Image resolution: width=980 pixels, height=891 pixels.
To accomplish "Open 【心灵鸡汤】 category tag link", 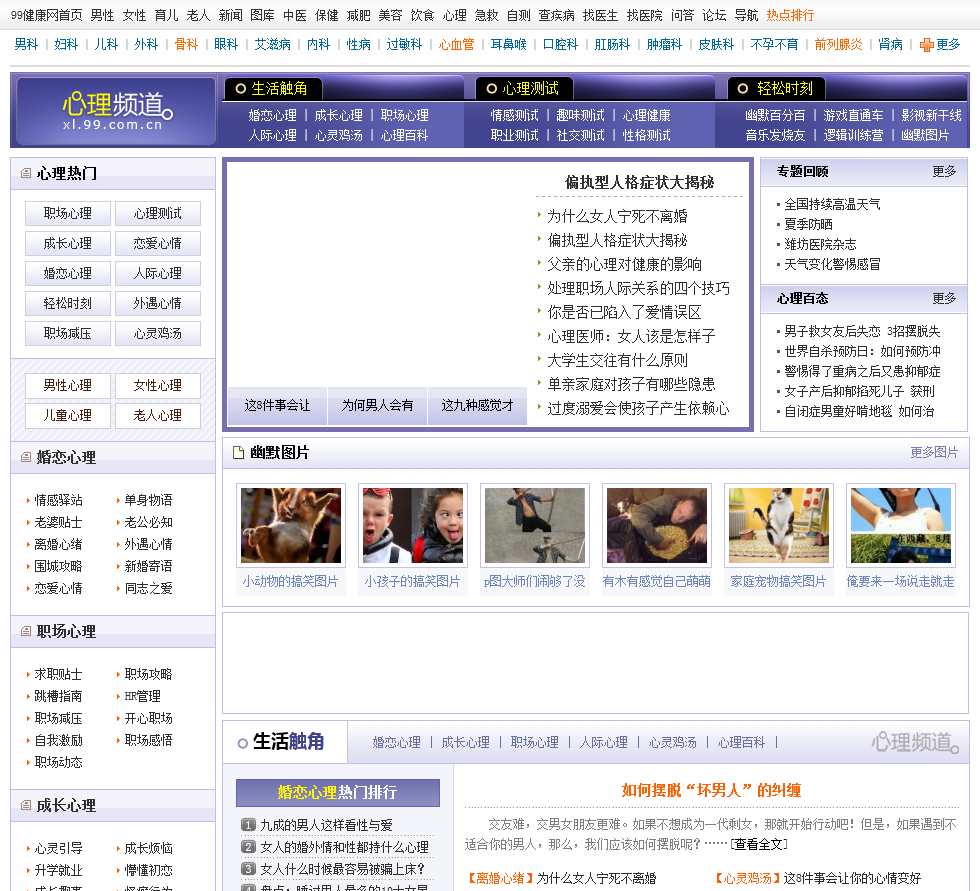I will point(749,879).
